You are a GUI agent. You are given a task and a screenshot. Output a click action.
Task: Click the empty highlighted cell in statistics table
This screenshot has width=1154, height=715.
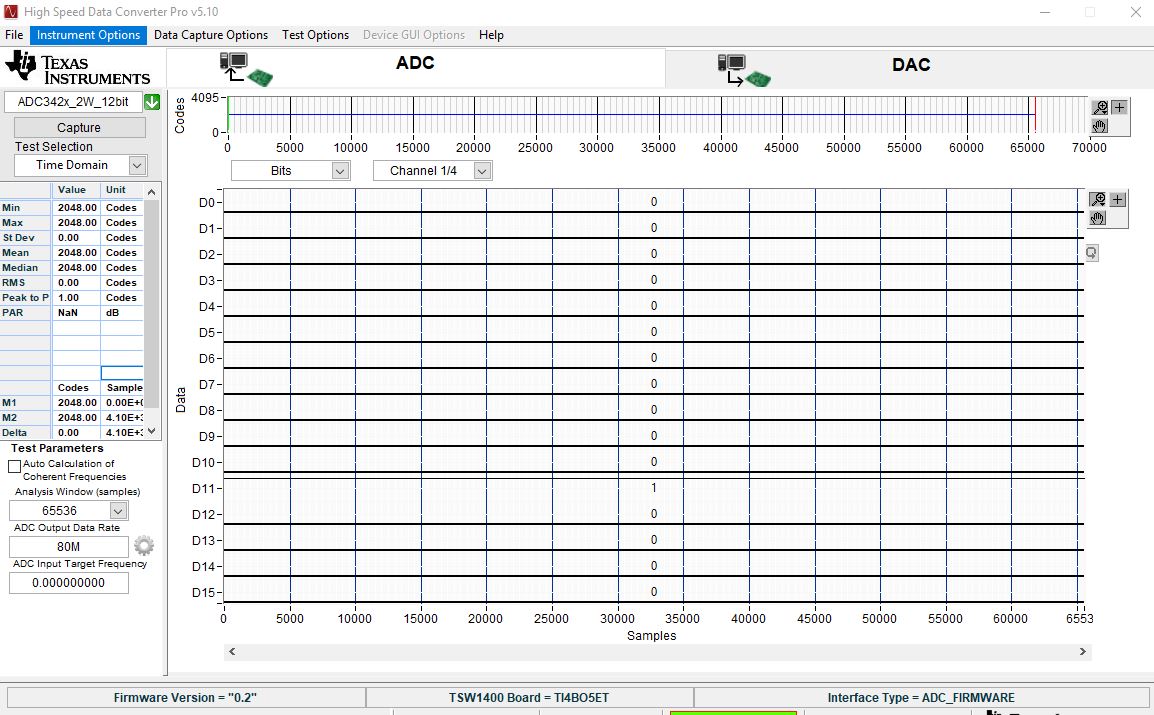pyautogui.click(x=121, y=373)
